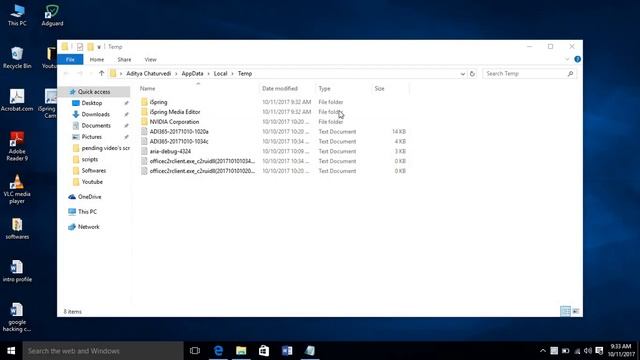Click Search the web and Windows box
This screenshot has height=360, width=640.
103,351
